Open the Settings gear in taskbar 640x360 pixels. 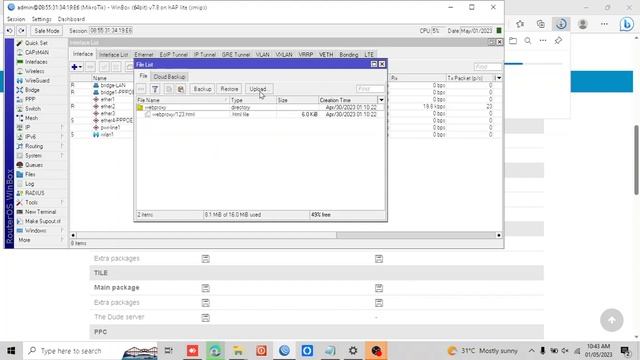coord(353,351)
